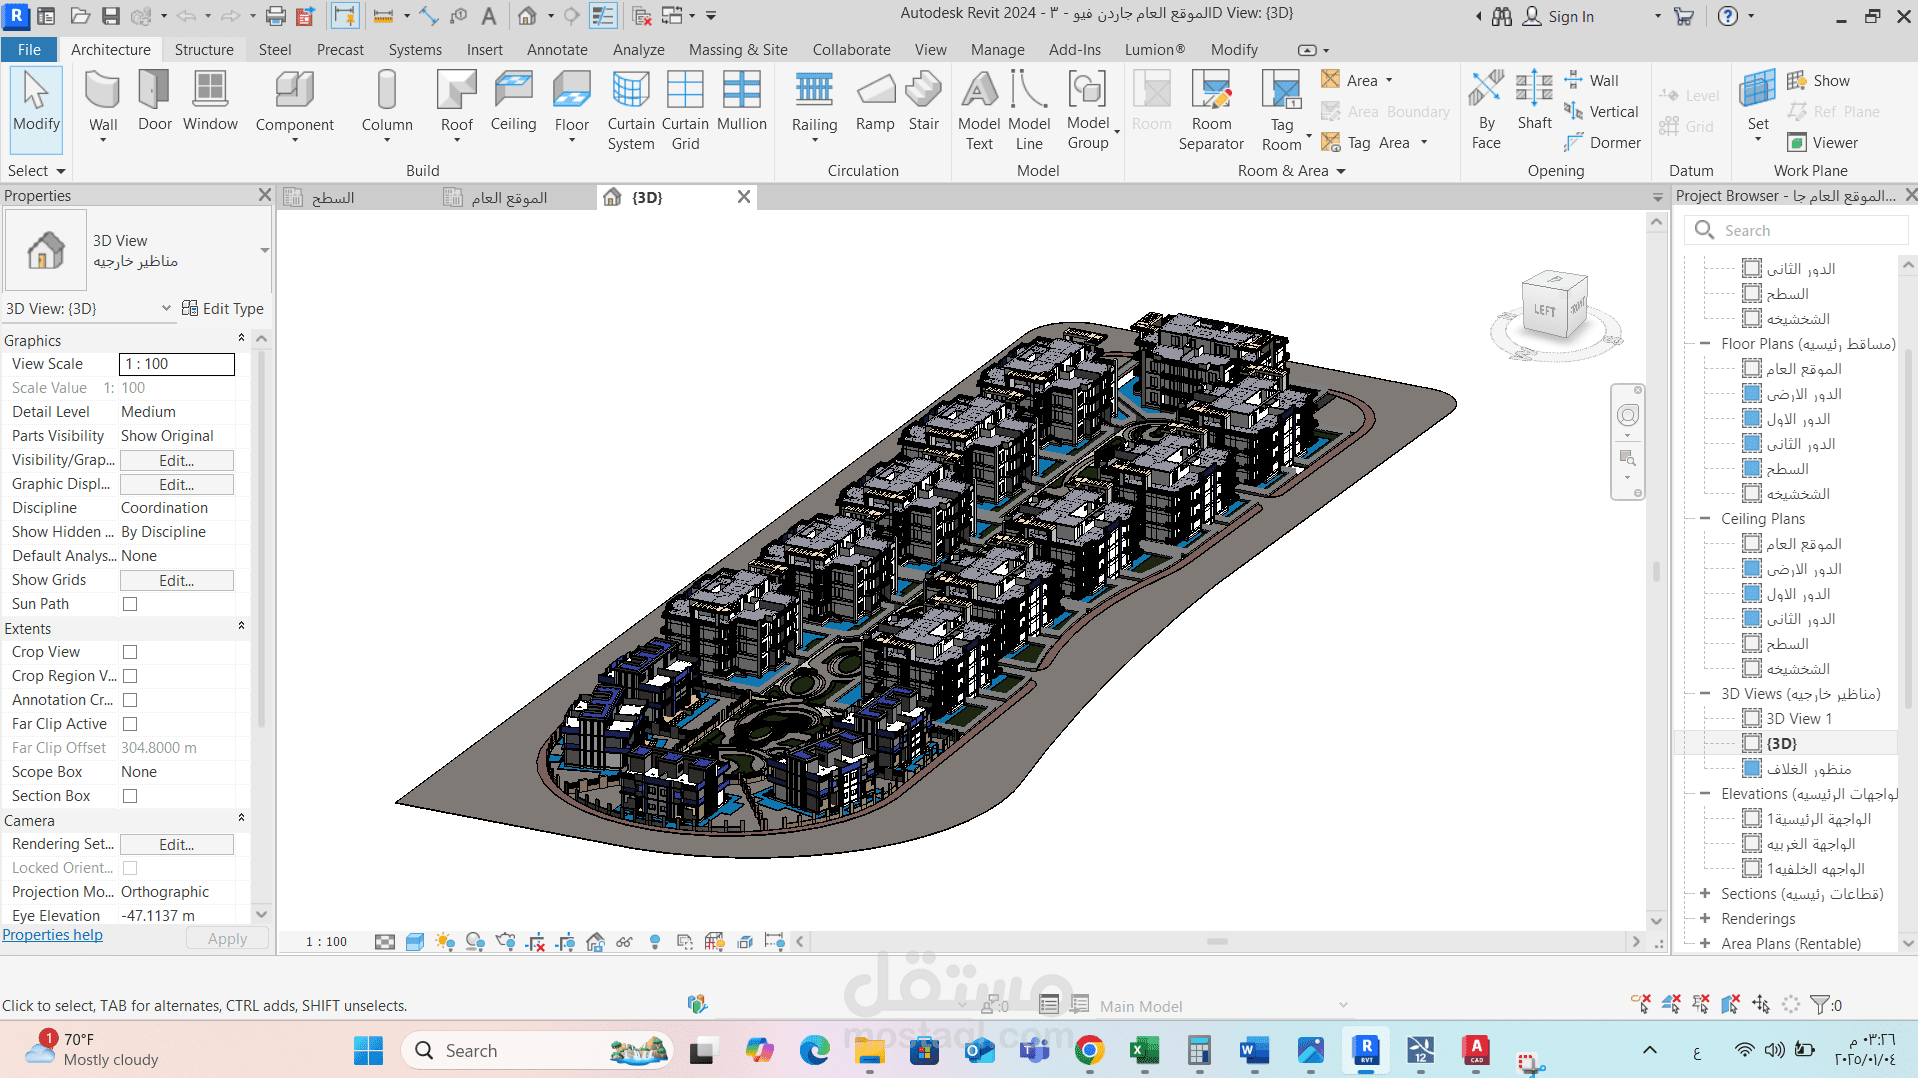
Task: Select the Model Line tool
Action: [x=1029, y=111]
